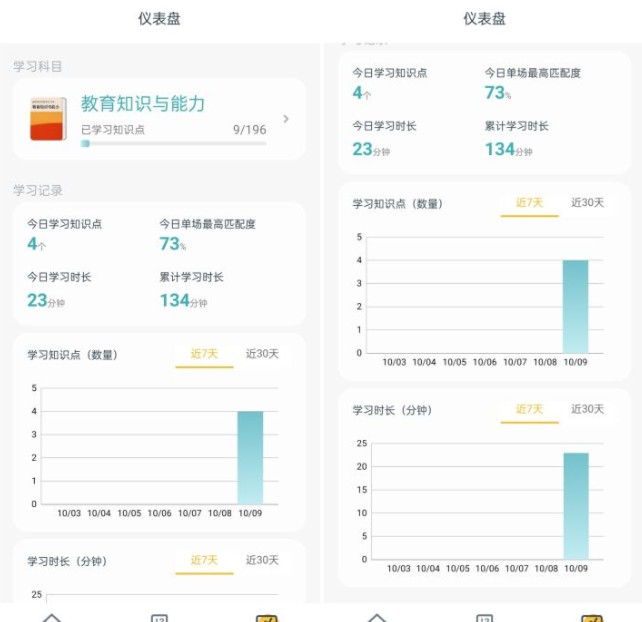Left screen: click the 学习时长（分钟）chart title
Image resolution: width=642 pixels, height=622 pixels.
(x=67, y=561)
